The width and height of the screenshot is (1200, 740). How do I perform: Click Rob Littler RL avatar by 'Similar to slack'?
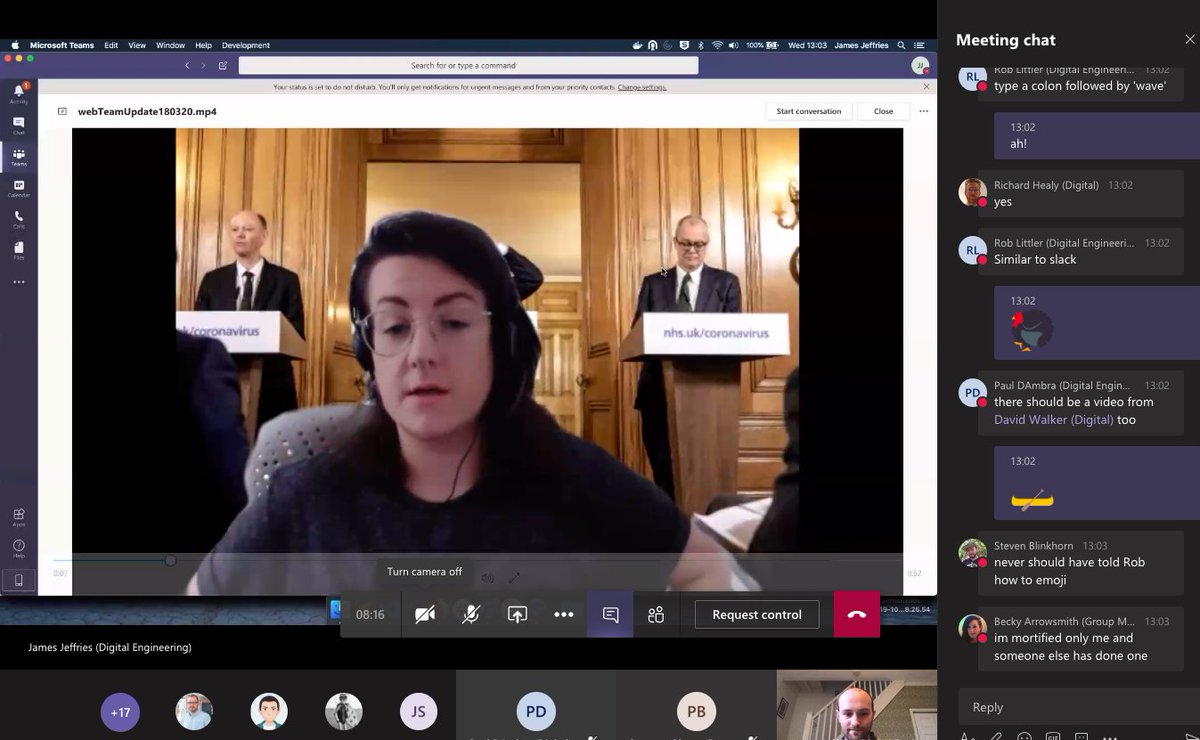pyautogui.click(x=973, y=250)
